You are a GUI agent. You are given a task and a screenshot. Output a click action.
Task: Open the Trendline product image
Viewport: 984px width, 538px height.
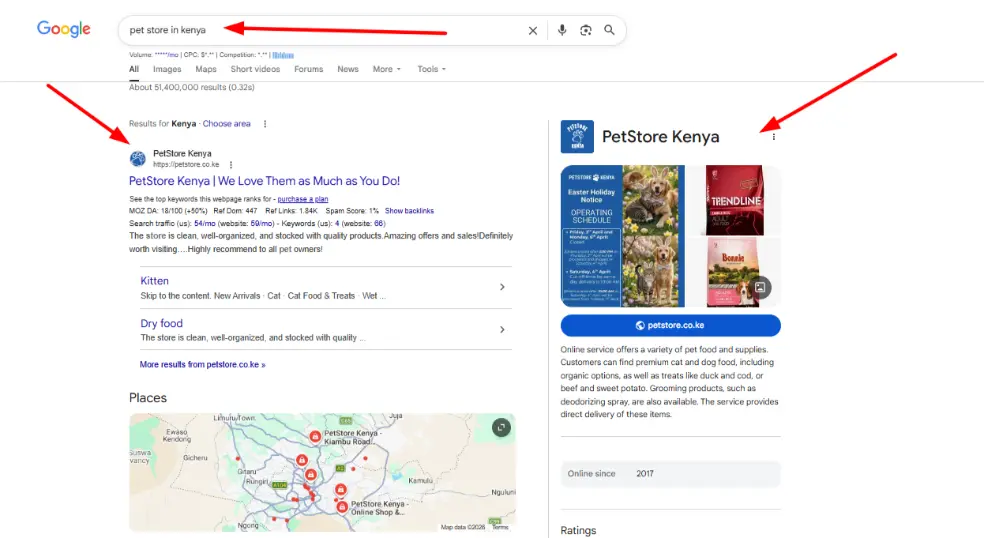click(734, 200)
